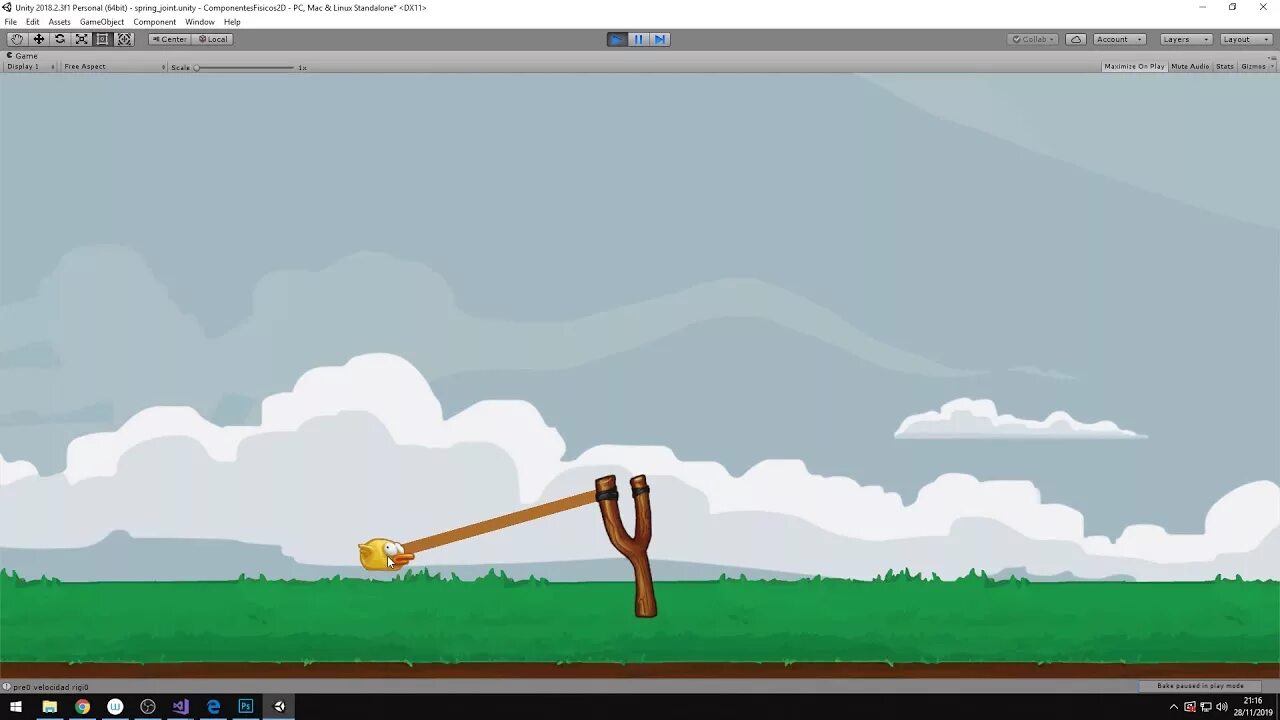Viewport: 1280px width, 720px height.
Task: Open the taskbar clock and date
Action: 1253,707
